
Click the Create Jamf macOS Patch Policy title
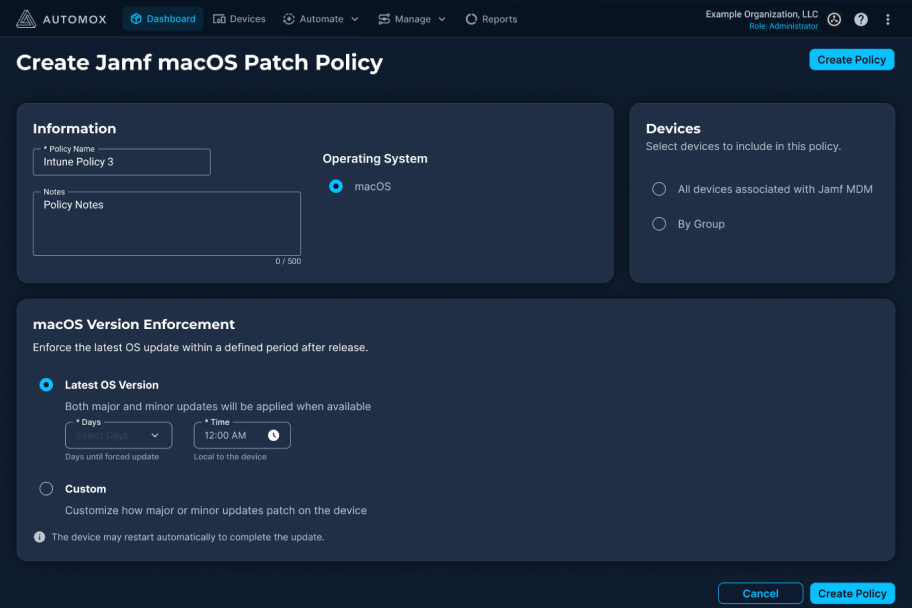(200, 62)
